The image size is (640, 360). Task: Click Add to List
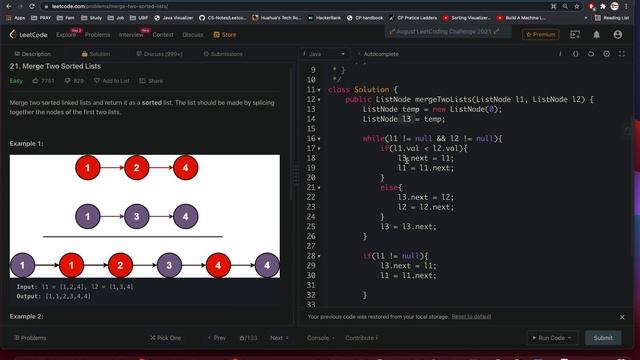point(111,81)
